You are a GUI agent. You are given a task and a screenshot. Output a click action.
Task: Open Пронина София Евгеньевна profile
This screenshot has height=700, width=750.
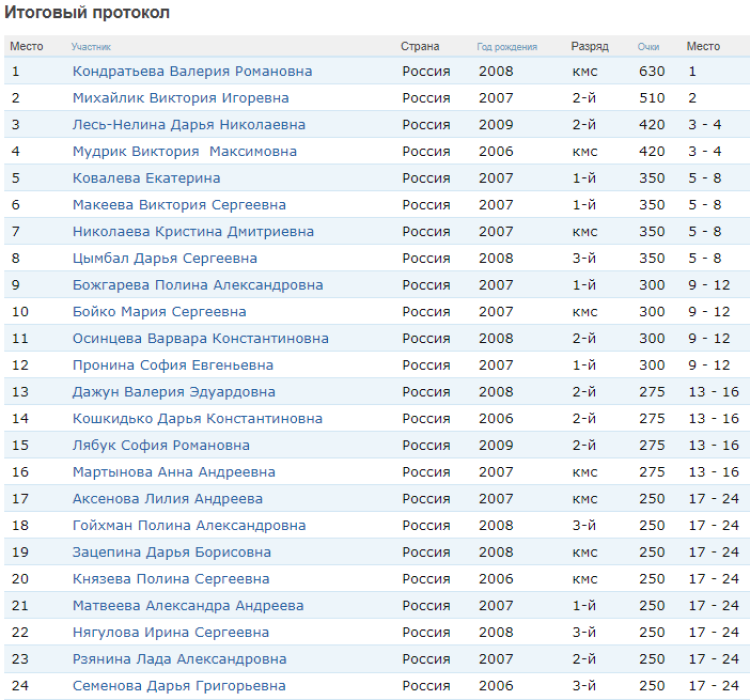tap(173, 365)
